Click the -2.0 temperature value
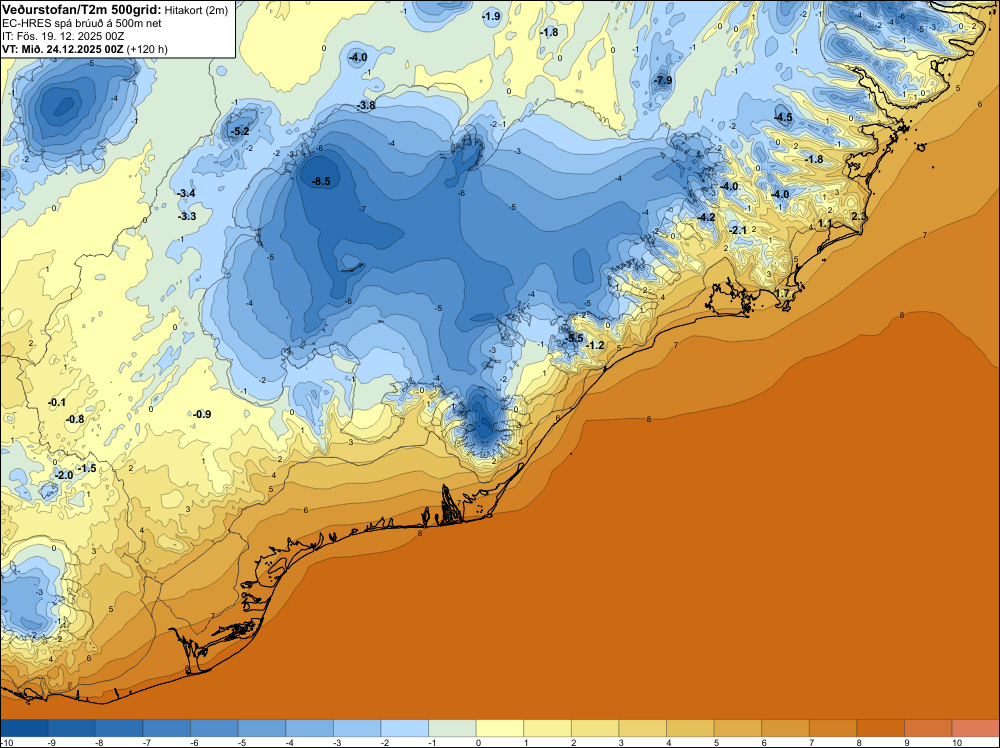The height and width of the screenshot is (748, 1000). (64, 476)
